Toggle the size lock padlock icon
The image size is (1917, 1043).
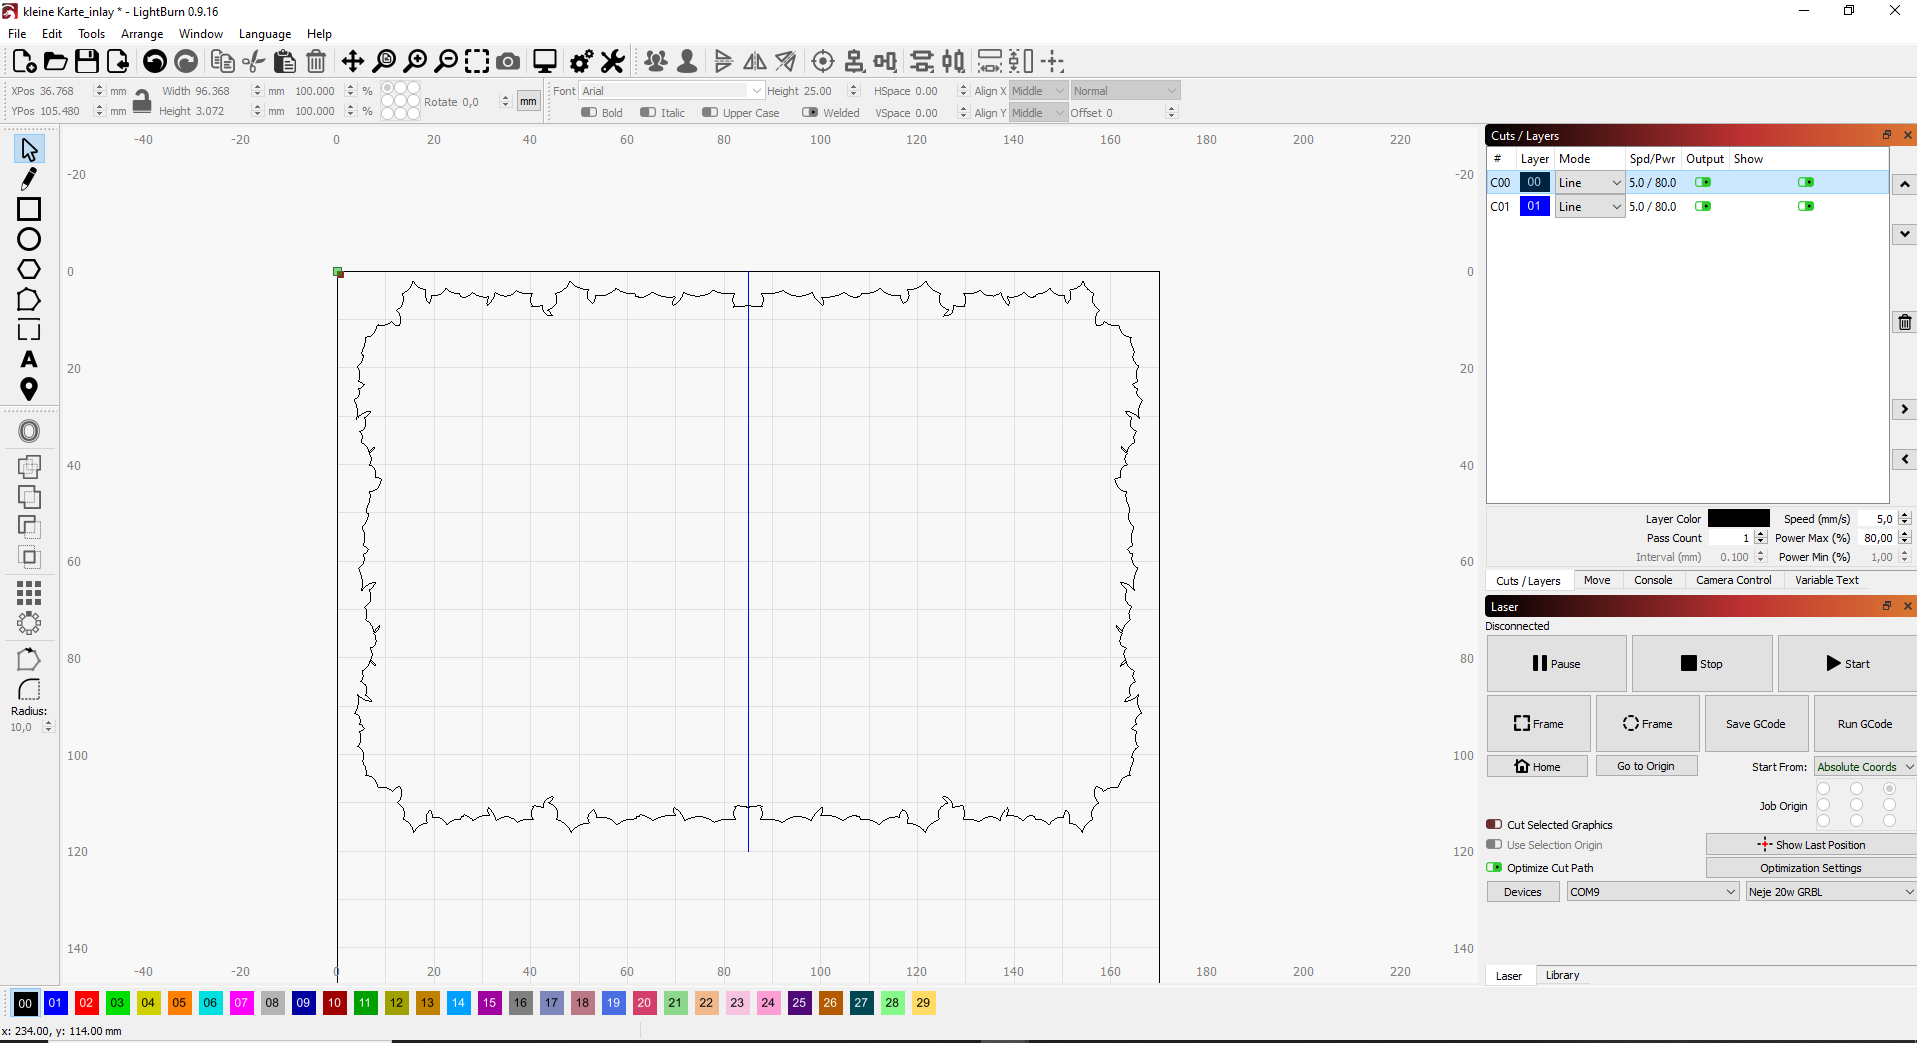click(142, 101)
